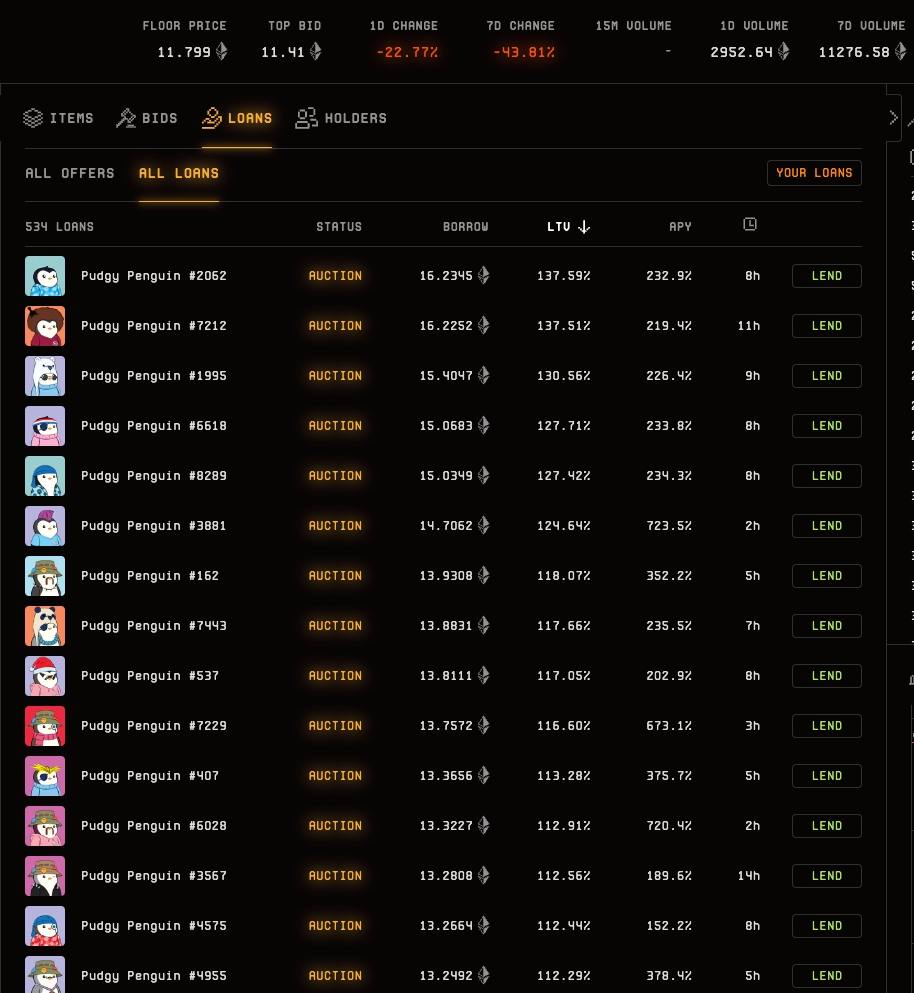Image resolution: width=914 pixels, height=993 pixels.
Task: Open Pudgy Penguin #162 thumbnail
Action: tap(45, 576)
